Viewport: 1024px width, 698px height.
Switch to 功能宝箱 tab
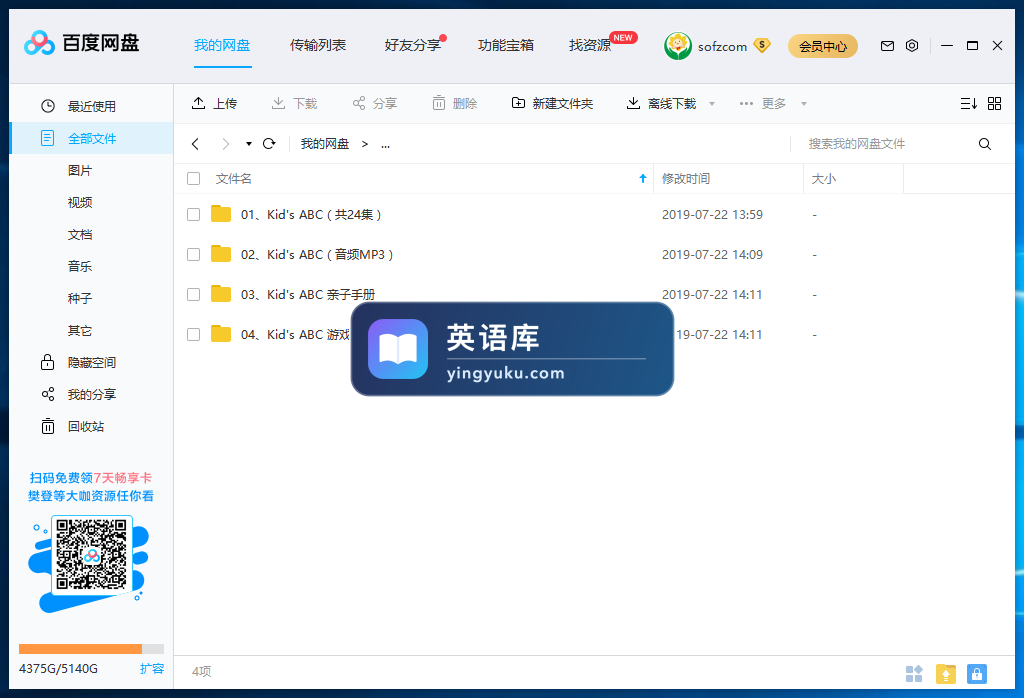point(506,45)
